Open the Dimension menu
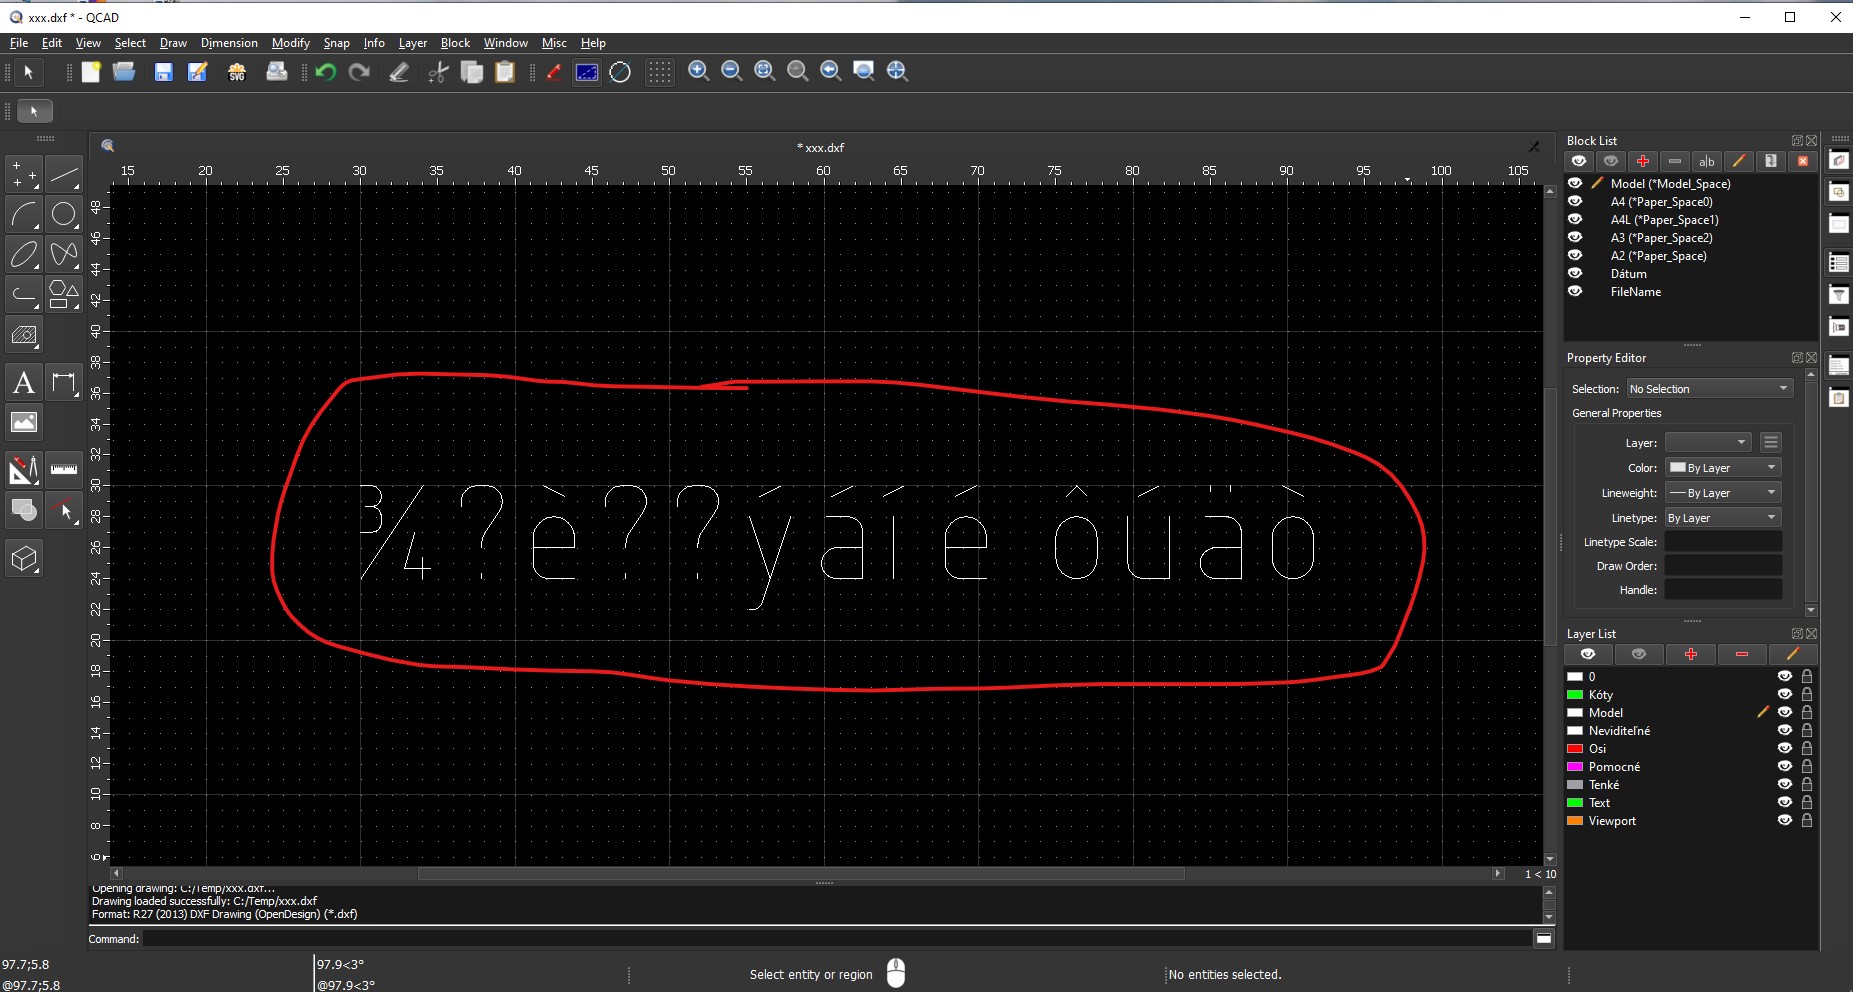Screen dimensions: 1853x992 click(228, 43)
